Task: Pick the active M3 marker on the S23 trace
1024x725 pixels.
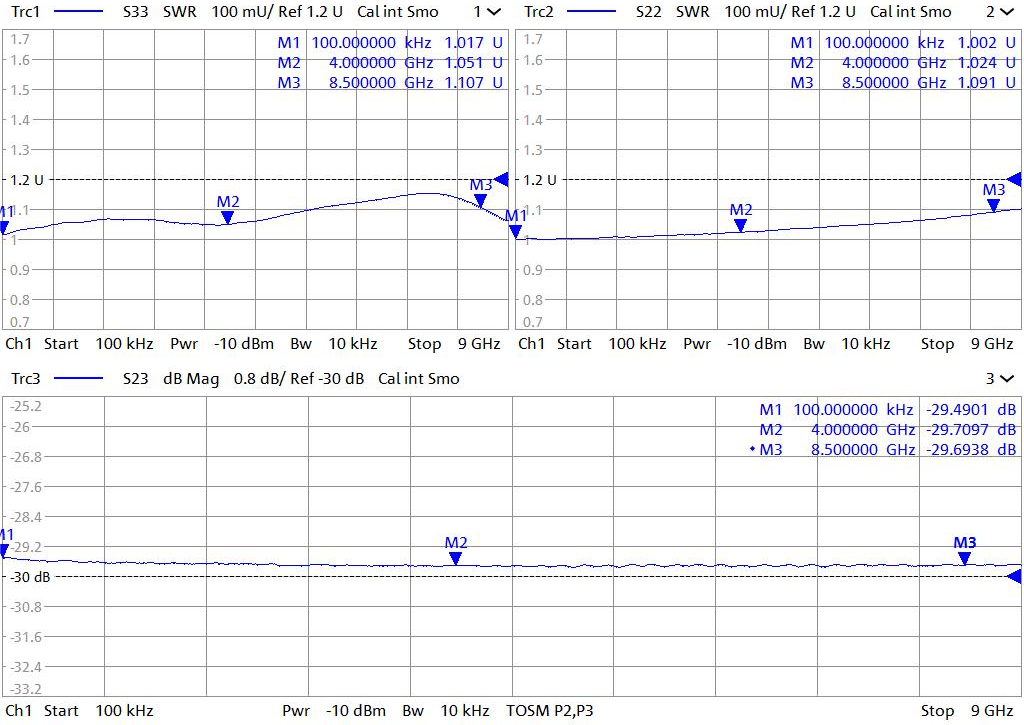Action: 964,558
